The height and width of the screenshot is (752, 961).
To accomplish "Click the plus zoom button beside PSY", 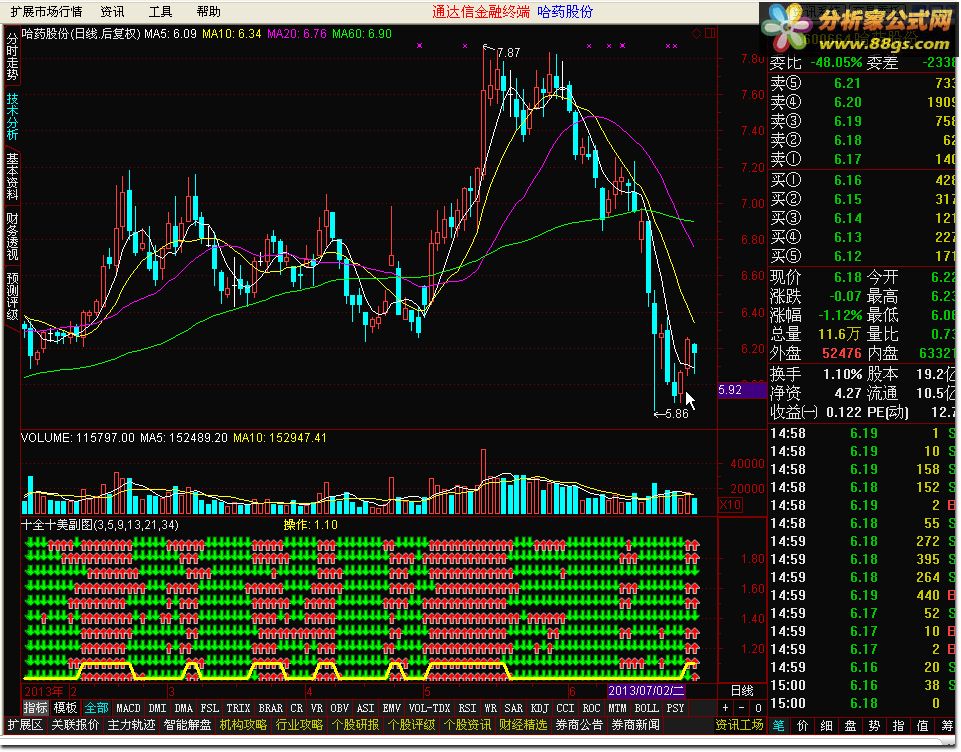I will point(725,708).
